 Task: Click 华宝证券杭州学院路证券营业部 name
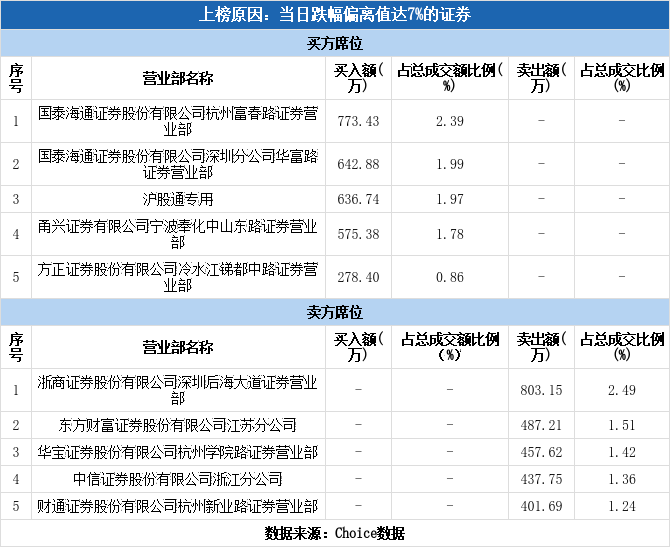click(178, 452)
